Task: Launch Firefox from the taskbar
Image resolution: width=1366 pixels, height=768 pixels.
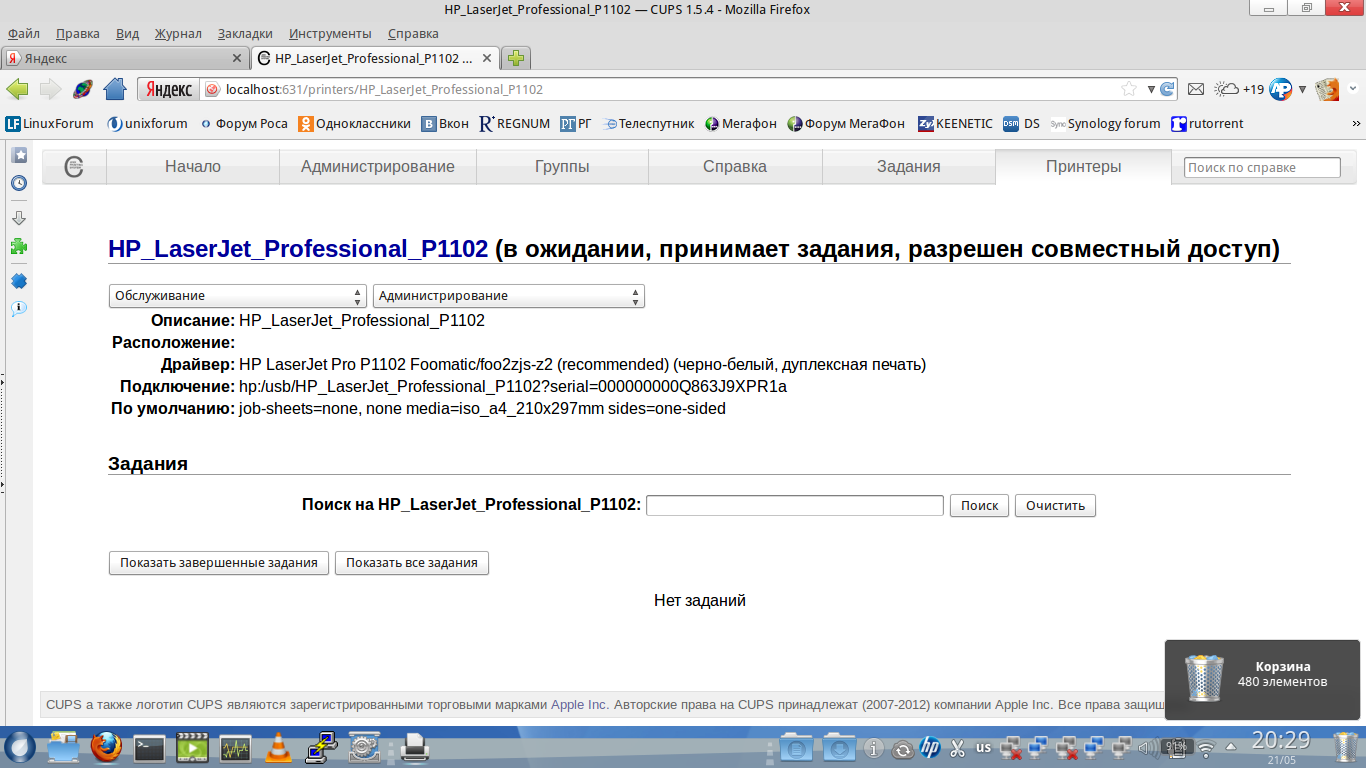Action: click(105, 747)
